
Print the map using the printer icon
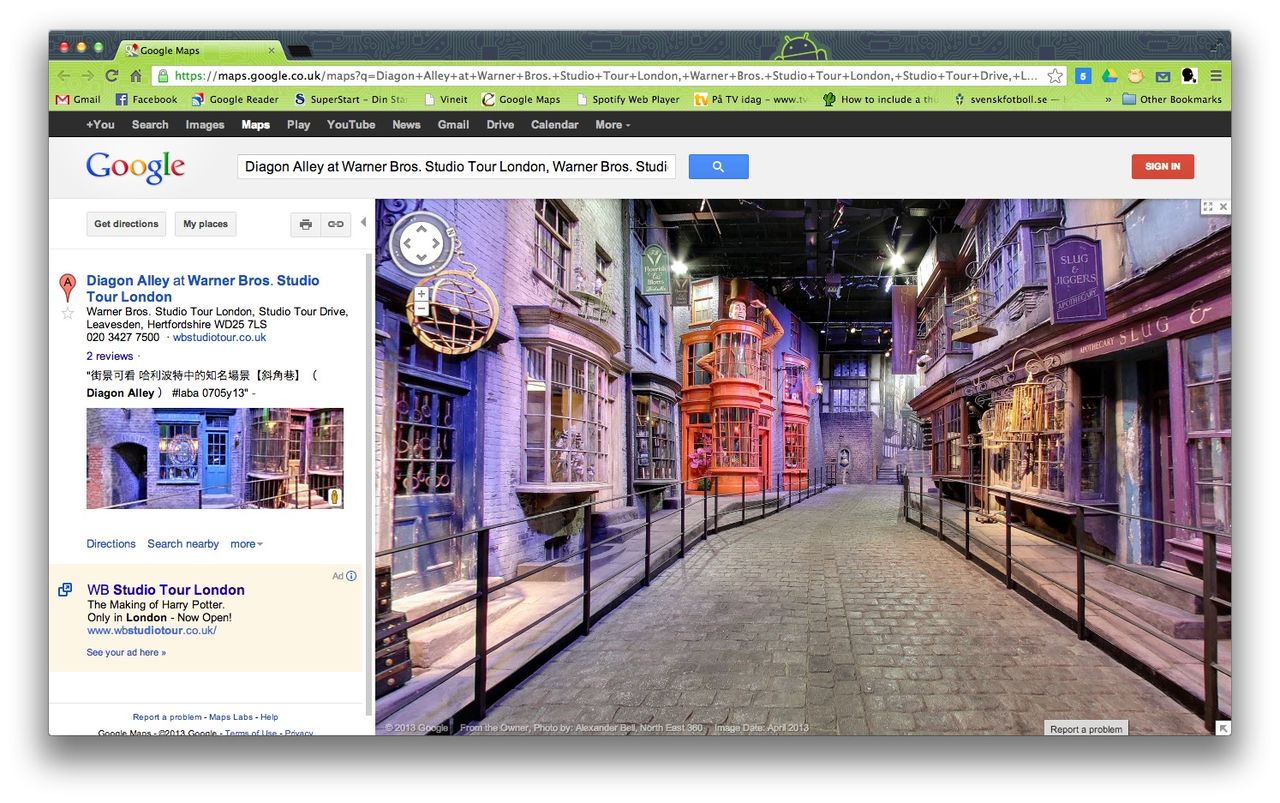[306, 224]
